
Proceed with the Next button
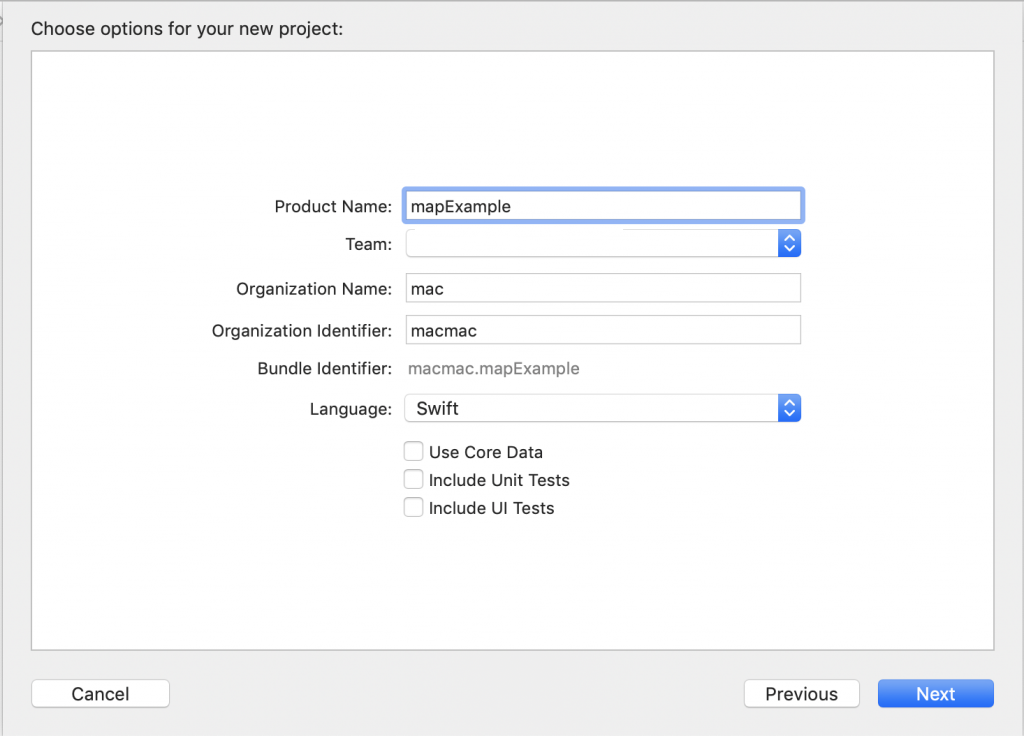point(935,694)
